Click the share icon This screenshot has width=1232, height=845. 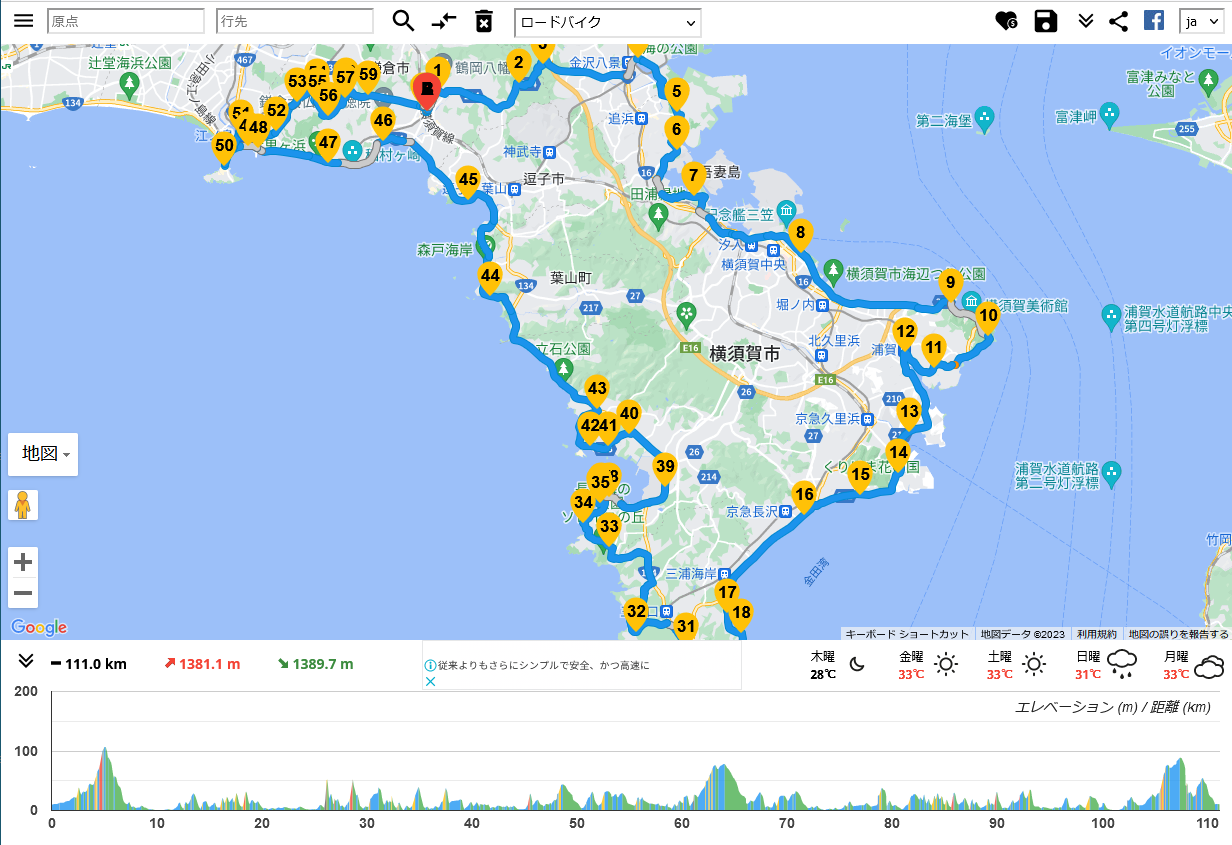[1119, 21]
